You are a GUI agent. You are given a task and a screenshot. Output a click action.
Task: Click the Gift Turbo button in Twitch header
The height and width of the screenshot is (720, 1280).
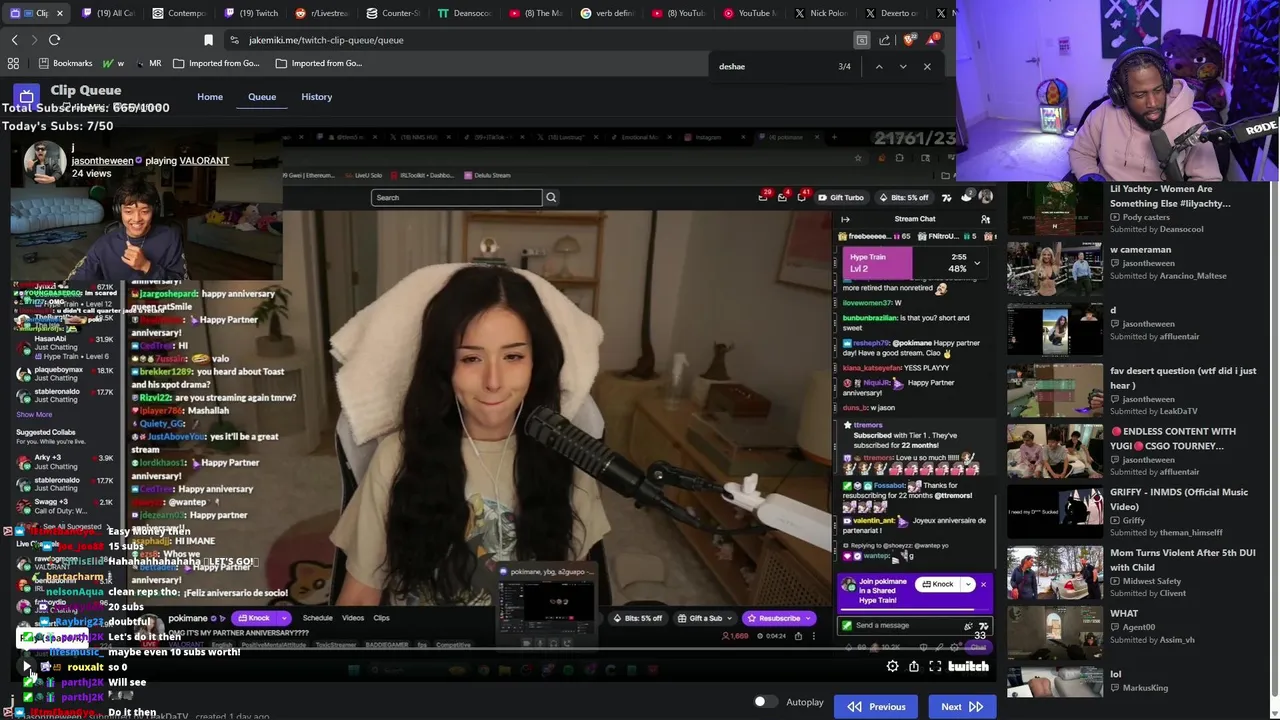(x=841, y=198)
